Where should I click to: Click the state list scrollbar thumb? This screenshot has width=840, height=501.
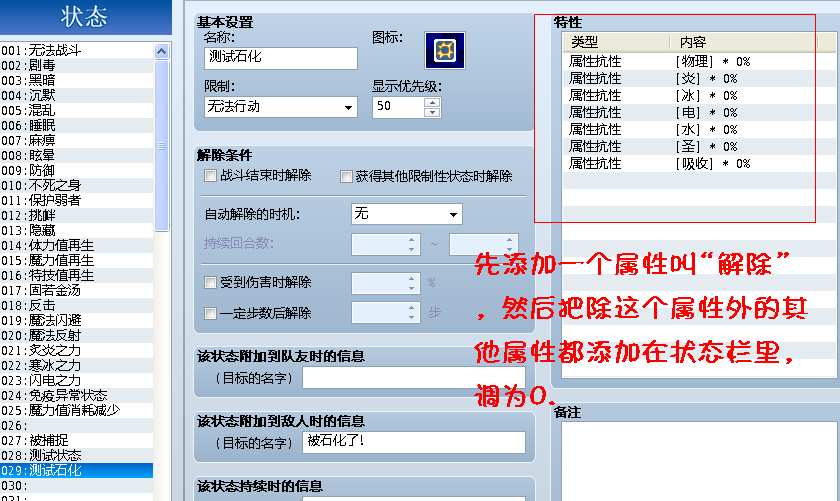click(161, 146)
